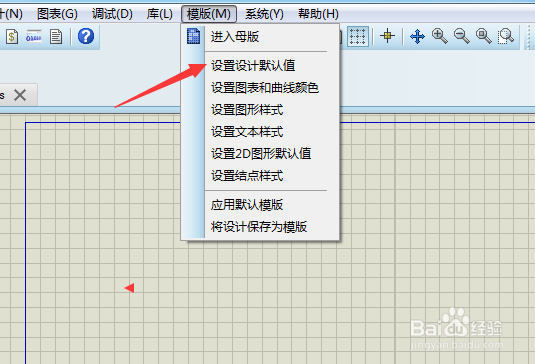The width and height of the screenshot is (535, 364).
Task: Open the 帮助(H) menu
Action: (x=318, y=14)
